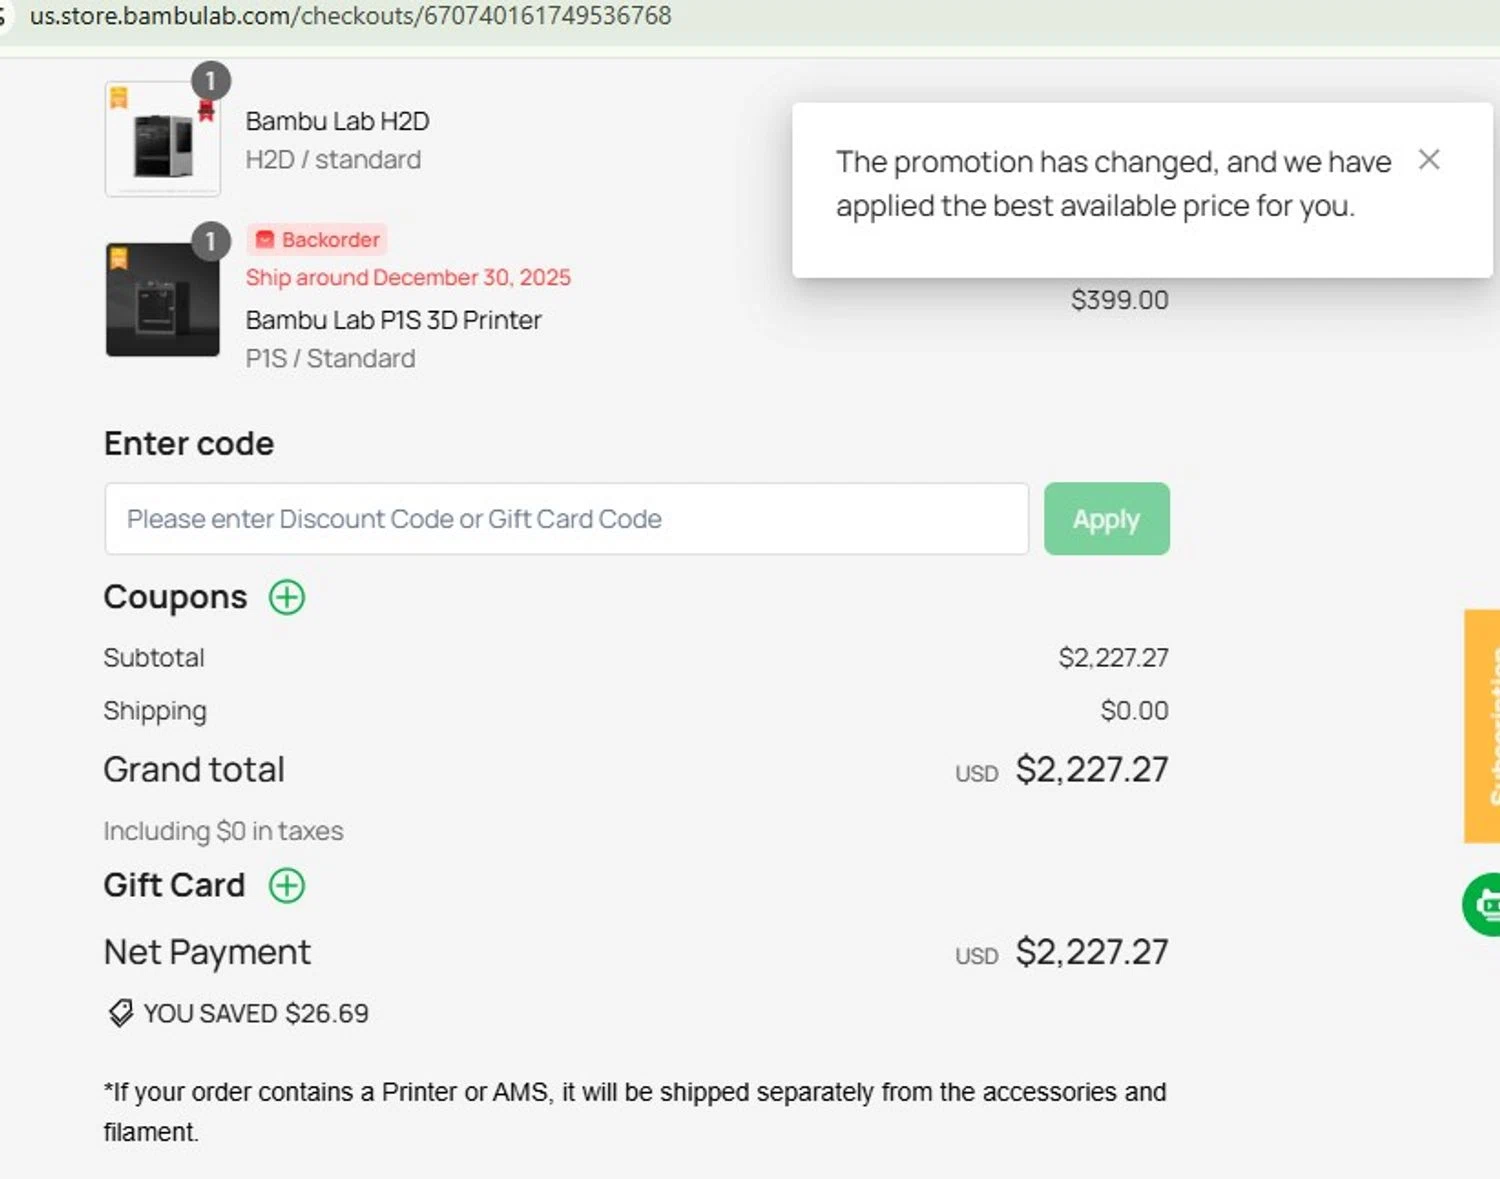Click the Apply discount code button
The image size is (1500, 1179).
point(1106,519)
